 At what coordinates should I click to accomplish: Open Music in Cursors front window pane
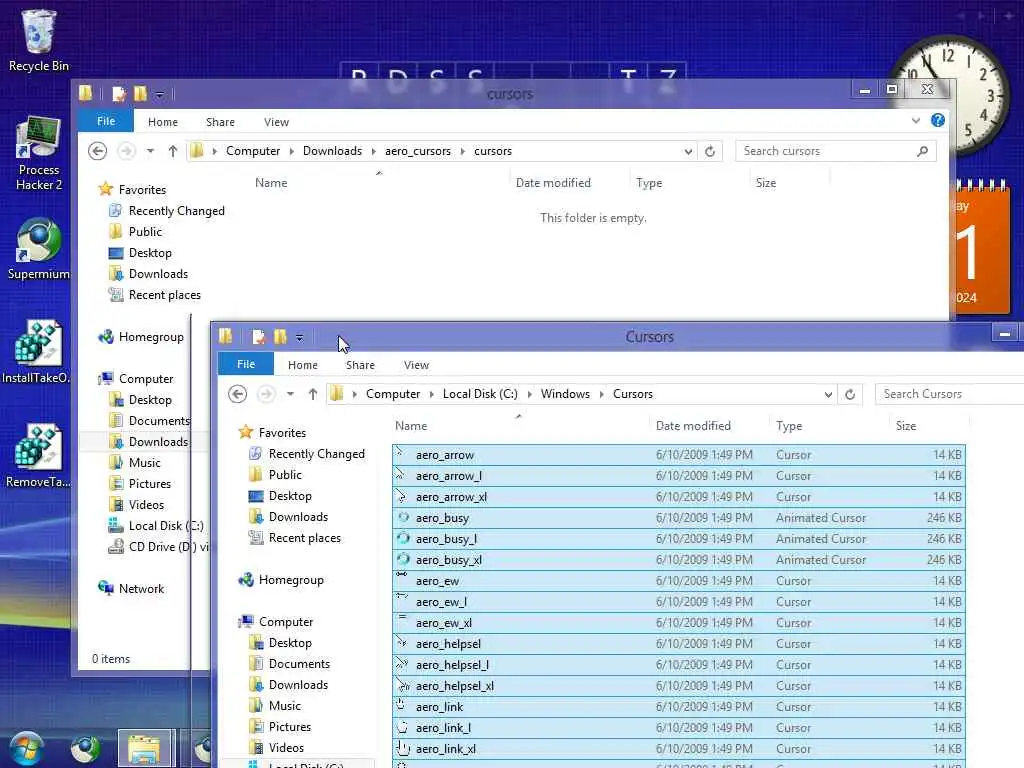285,705
